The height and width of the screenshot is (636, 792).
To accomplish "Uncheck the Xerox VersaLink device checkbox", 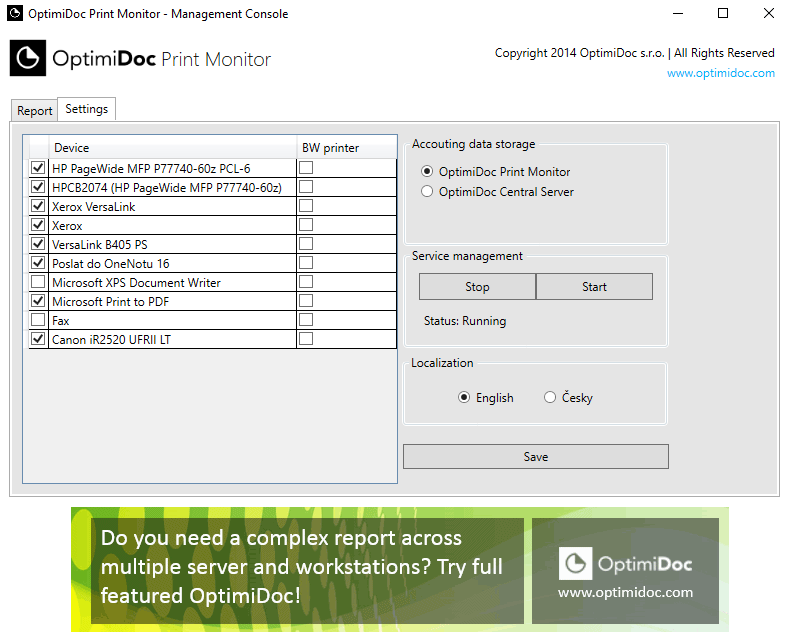I will (38, 206).
